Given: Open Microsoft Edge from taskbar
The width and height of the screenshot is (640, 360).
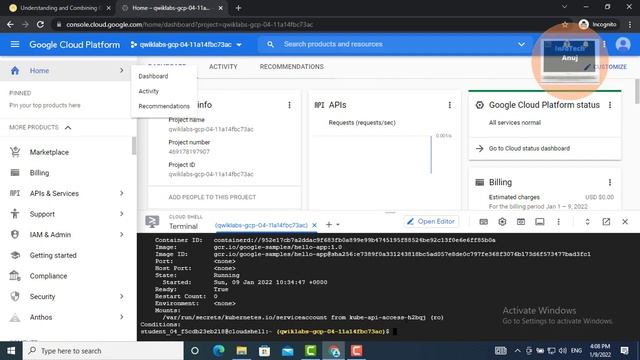Looking at the screenshot, I should [x=218, y=351].
